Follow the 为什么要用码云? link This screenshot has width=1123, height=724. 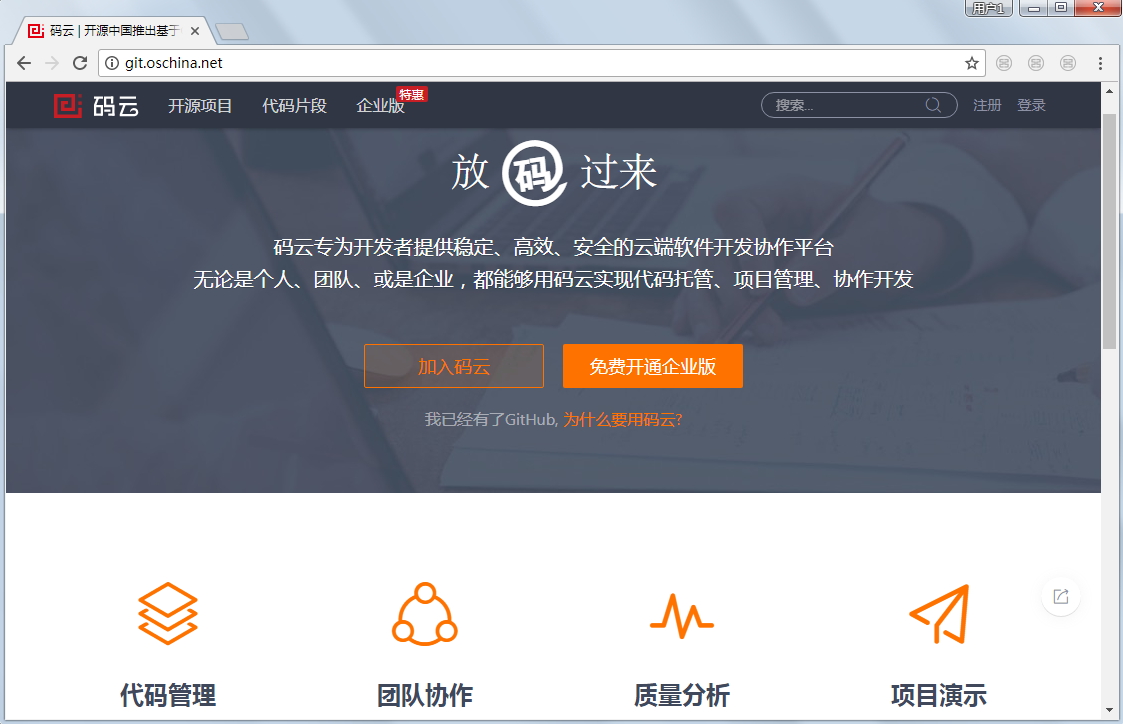pos(622,419)
